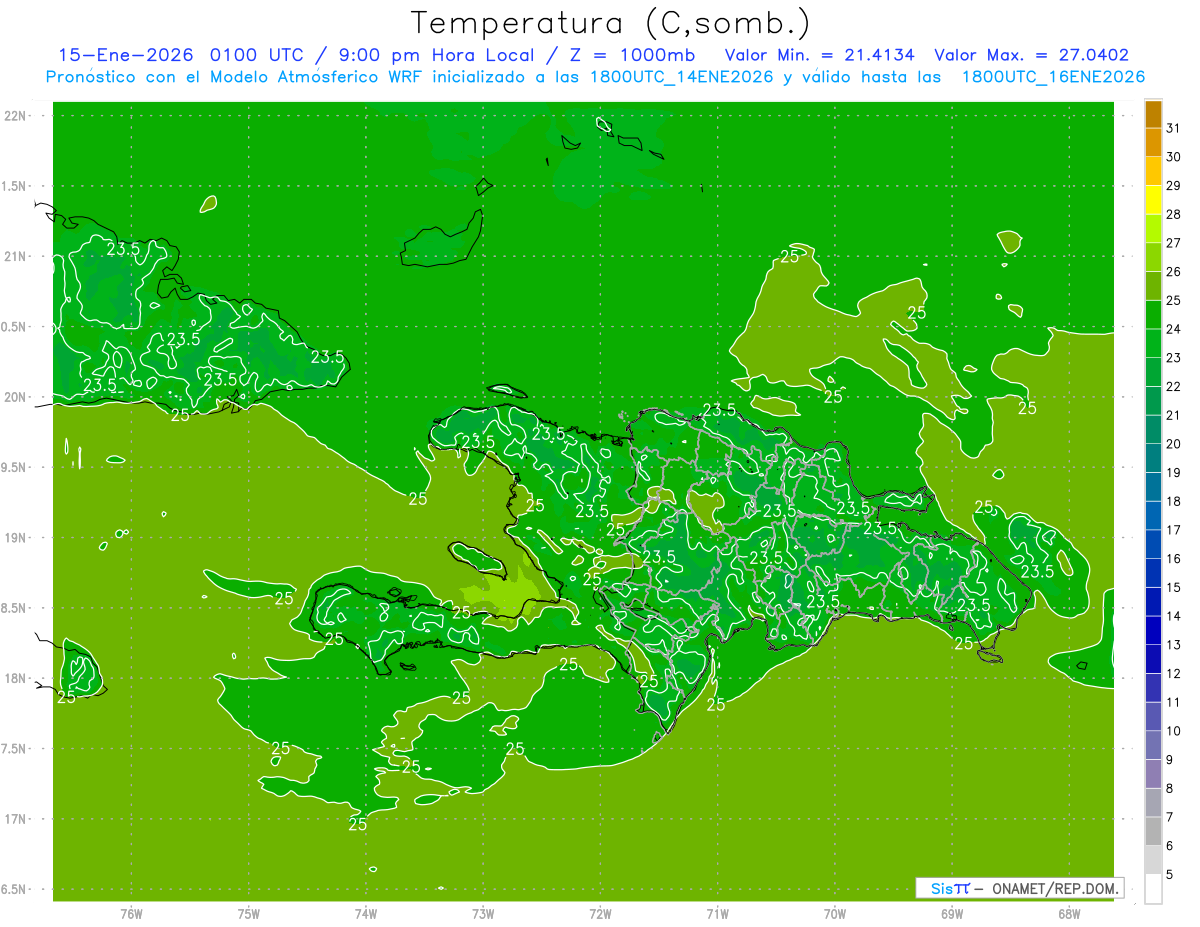Click legend value "7" on color bar
This screenshot has height=927, width=1200.
[x=1170, y=817]
